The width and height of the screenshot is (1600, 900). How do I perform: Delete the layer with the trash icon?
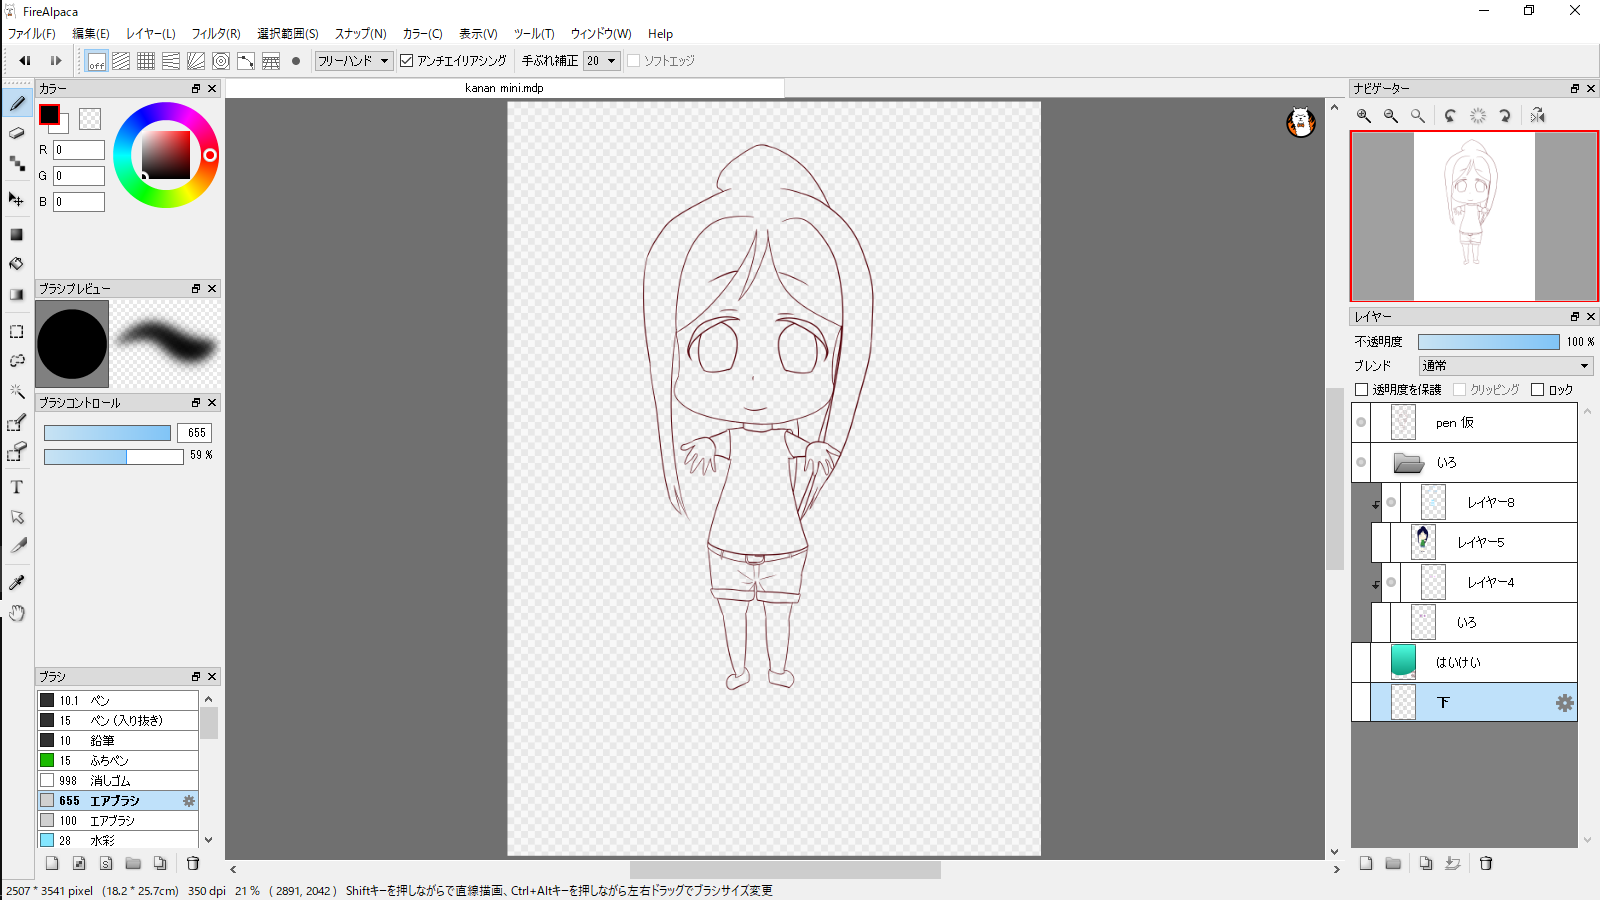[x=1486, y=863]
